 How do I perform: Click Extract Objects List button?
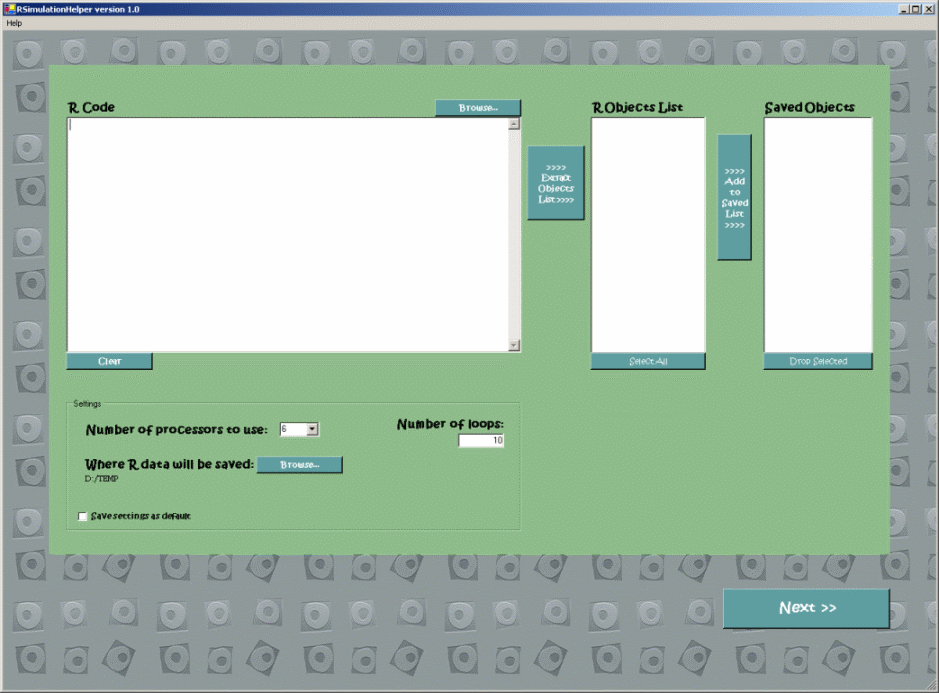tap(556, 183)
